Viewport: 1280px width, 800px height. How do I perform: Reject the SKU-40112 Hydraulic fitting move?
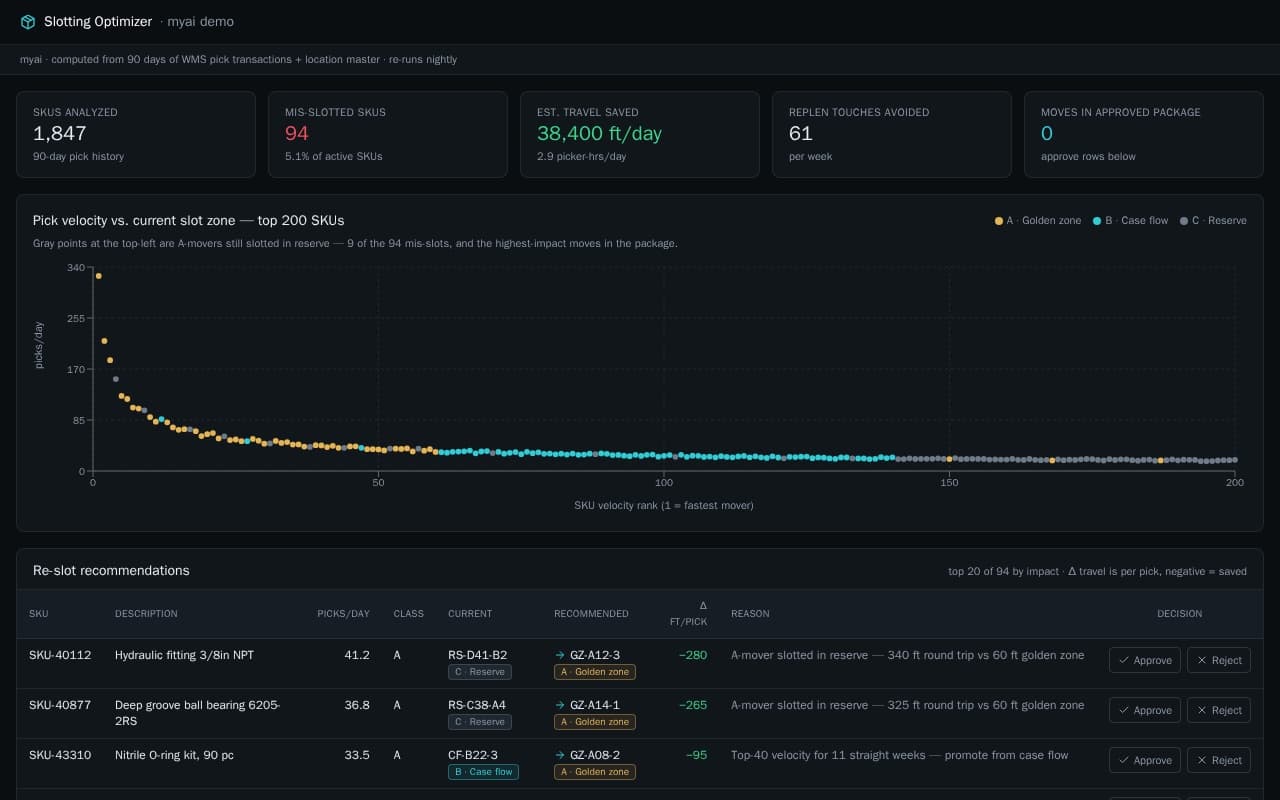tap(1219, 660)
